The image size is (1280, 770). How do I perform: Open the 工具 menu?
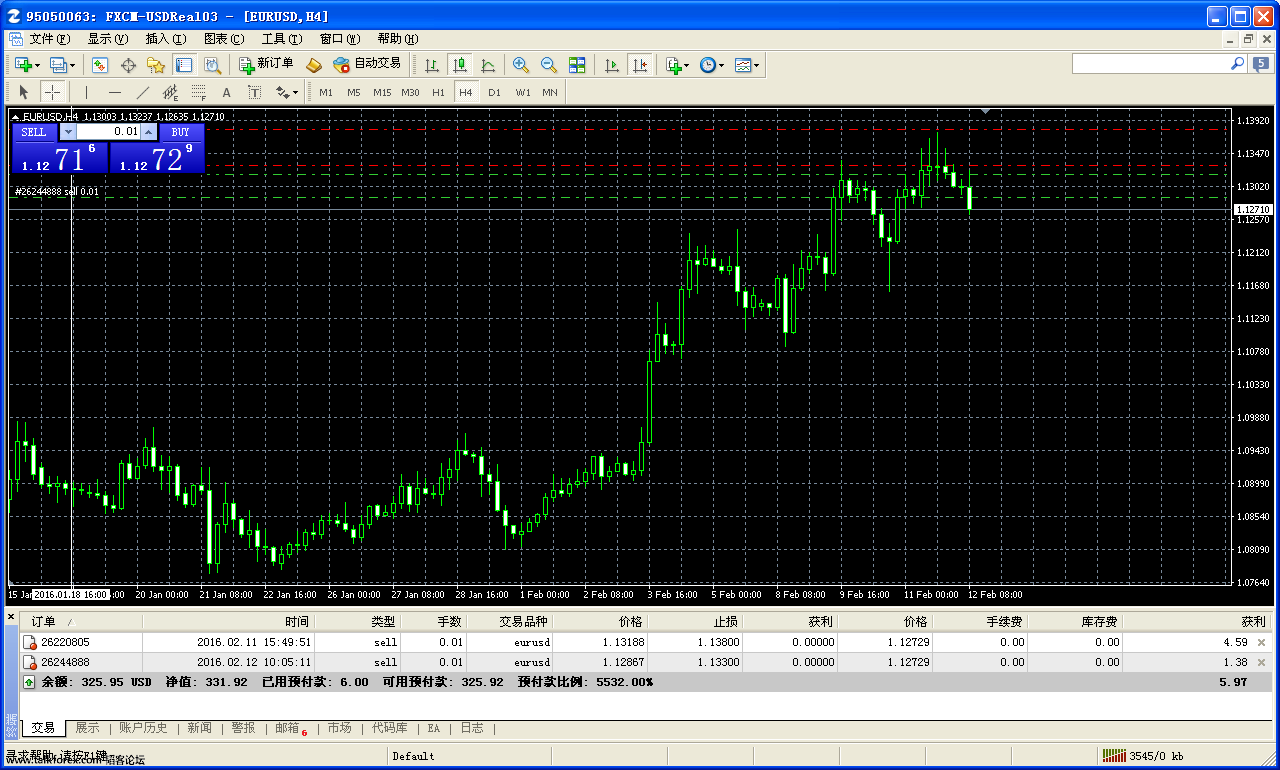[x=281, y=39]
